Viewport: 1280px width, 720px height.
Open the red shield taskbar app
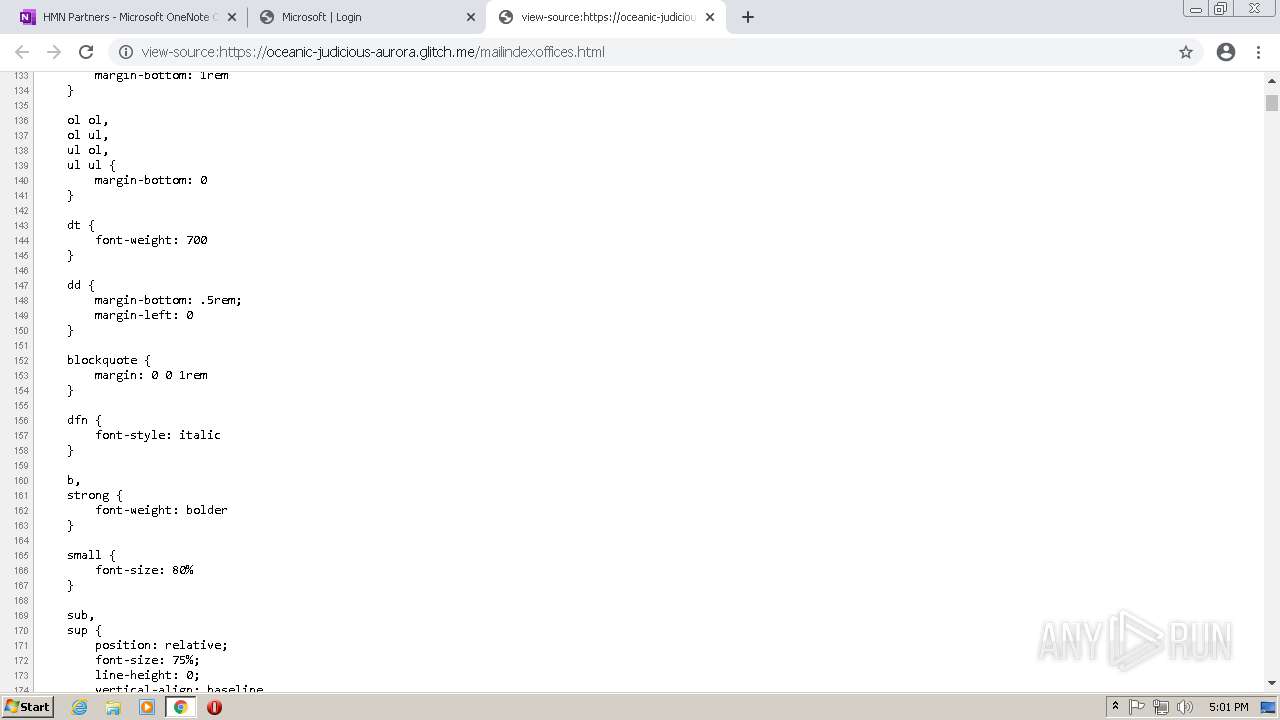(x=214, y=707)
